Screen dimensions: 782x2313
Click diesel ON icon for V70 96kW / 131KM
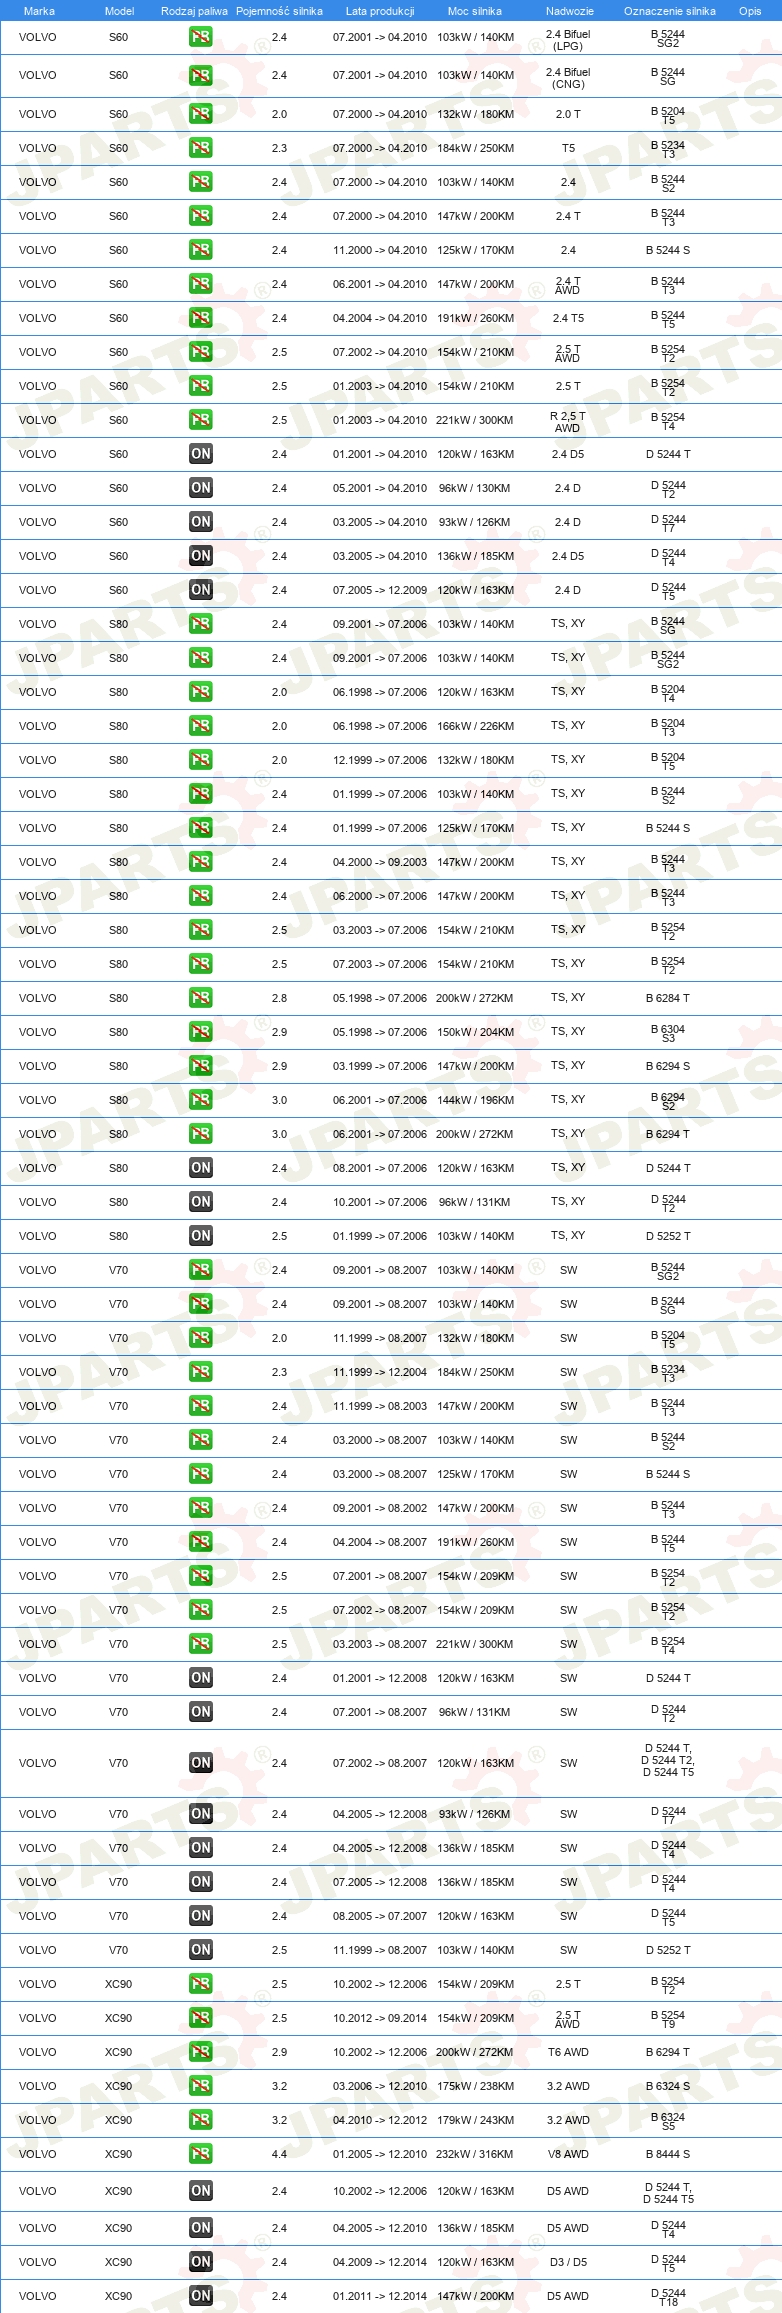[200, 1712]
